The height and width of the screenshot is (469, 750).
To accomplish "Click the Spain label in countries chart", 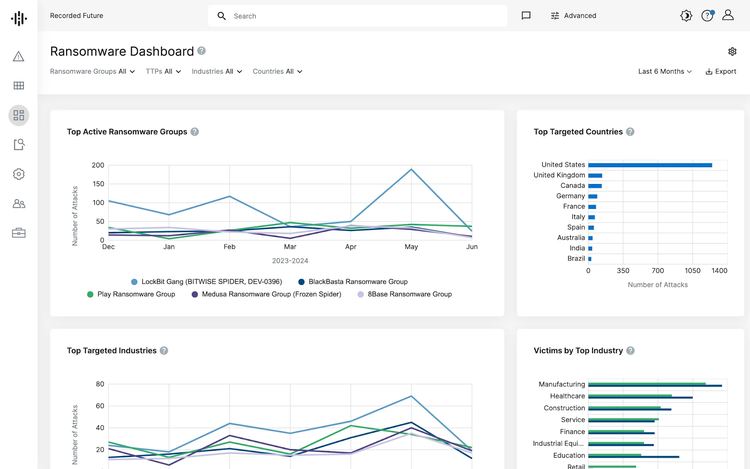I will pos(576,228).
